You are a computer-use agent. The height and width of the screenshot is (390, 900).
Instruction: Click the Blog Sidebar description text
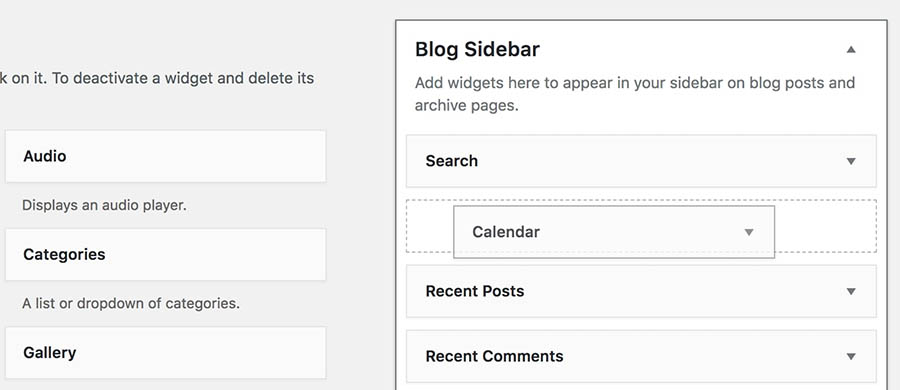[635, 94]
